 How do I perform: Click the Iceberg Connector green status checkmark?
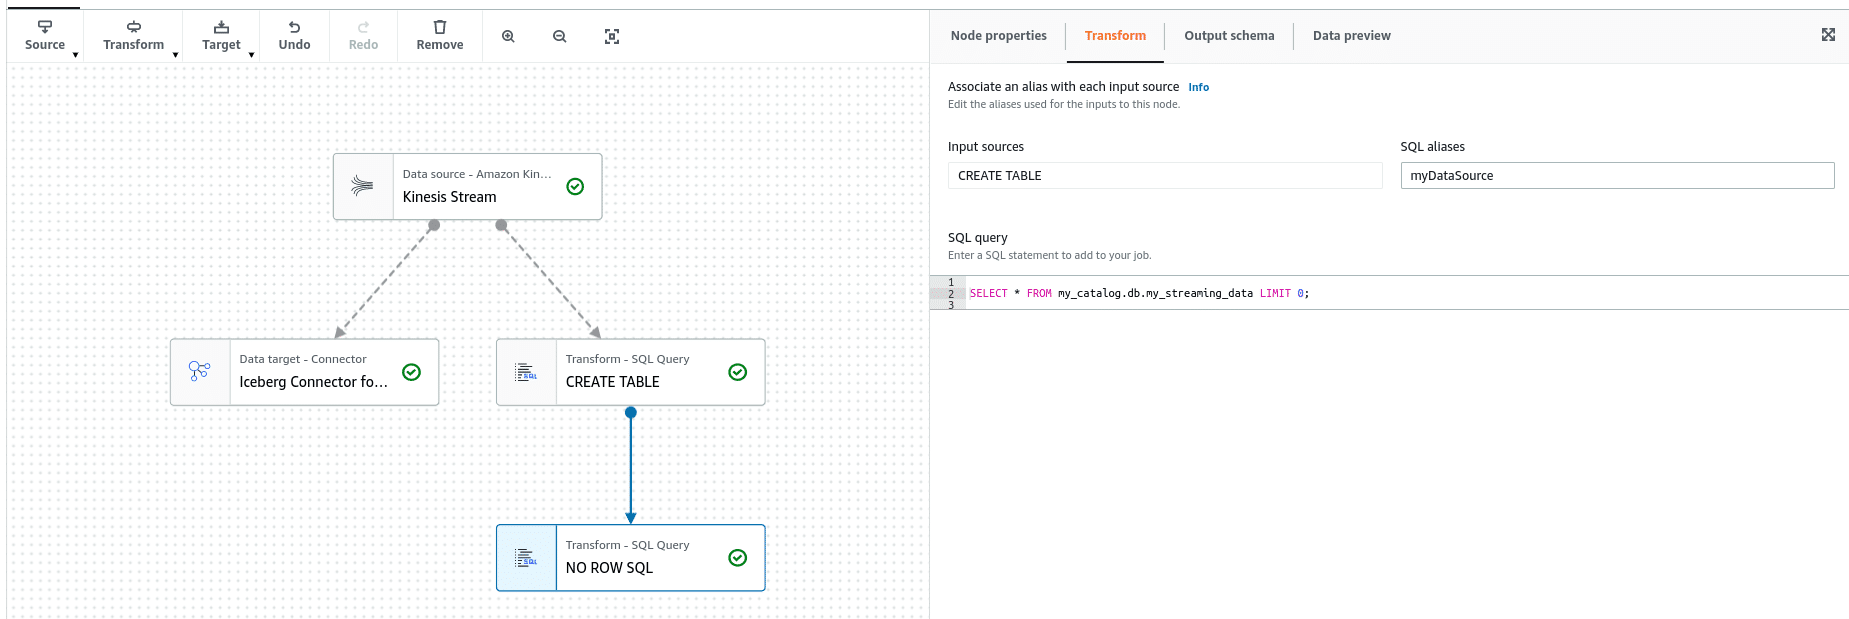(x=411, y=372)
